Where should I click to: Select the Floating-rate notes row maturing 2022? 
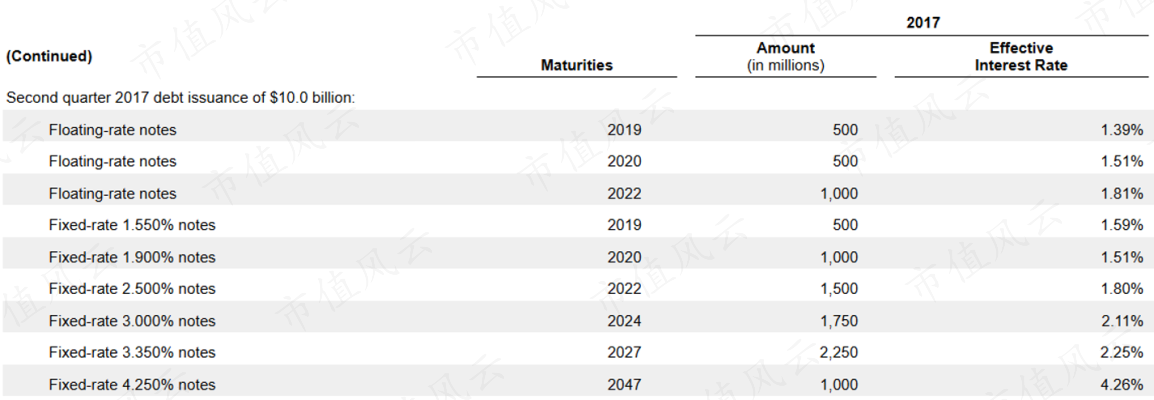coord(112,193)
